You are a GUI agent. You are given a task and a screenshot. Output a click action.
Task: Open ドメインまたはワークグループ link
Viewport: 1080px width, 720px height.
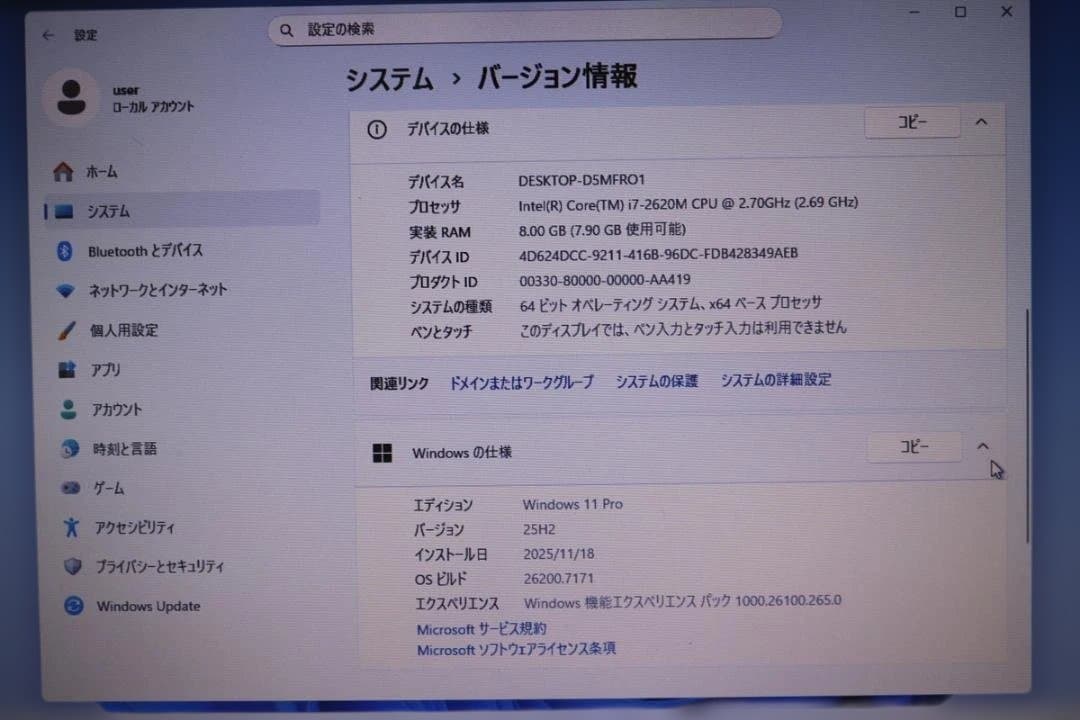(521, 382)
